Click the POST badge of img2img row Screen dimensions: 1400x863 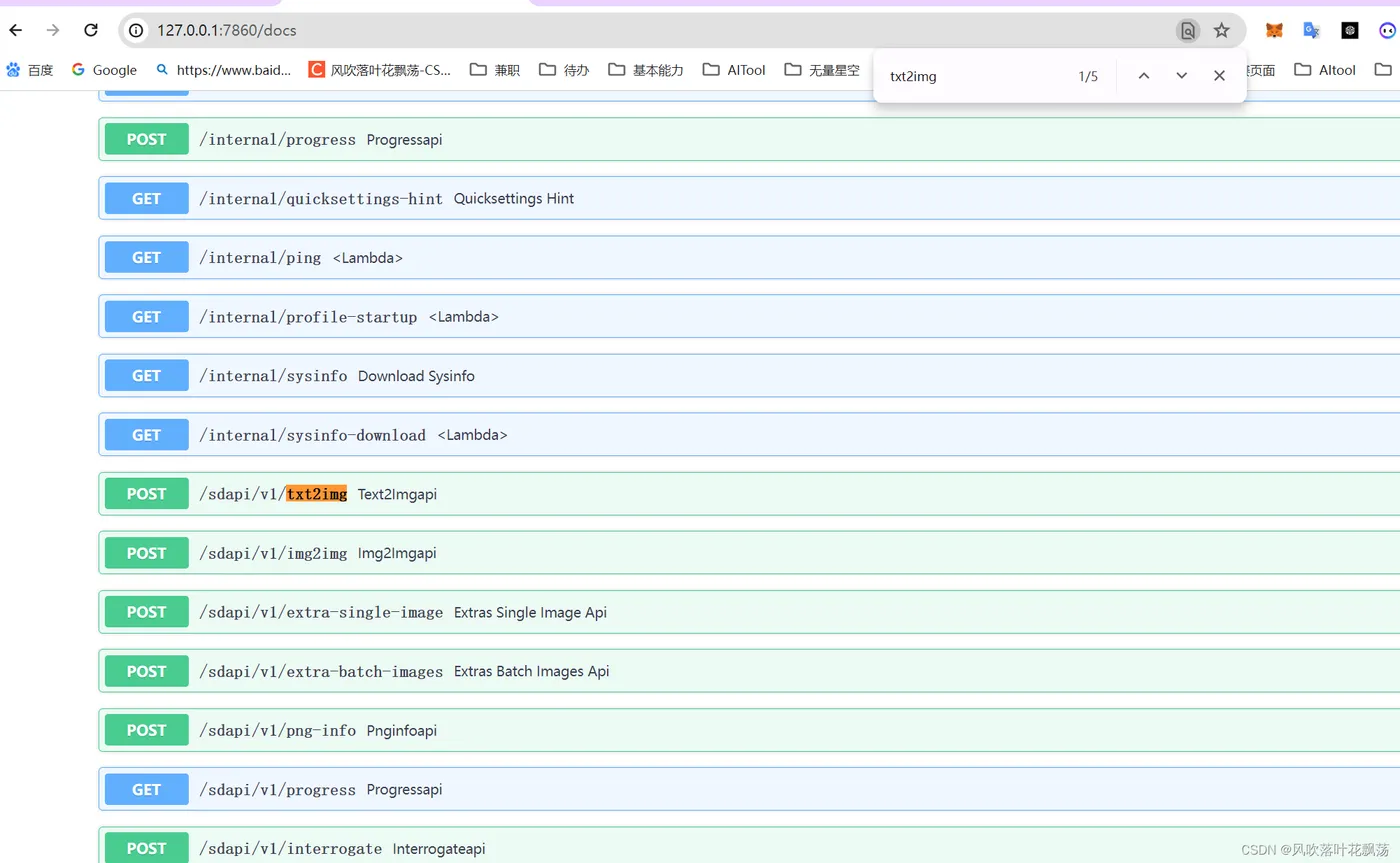coord(146,552)
